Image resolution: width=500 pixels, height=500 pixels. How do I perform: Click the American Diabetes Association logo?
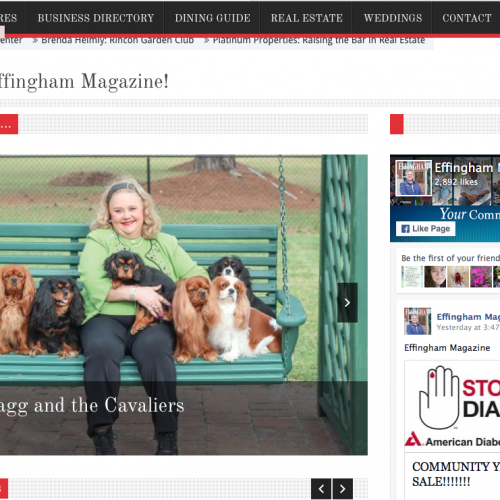coord(453,439)
